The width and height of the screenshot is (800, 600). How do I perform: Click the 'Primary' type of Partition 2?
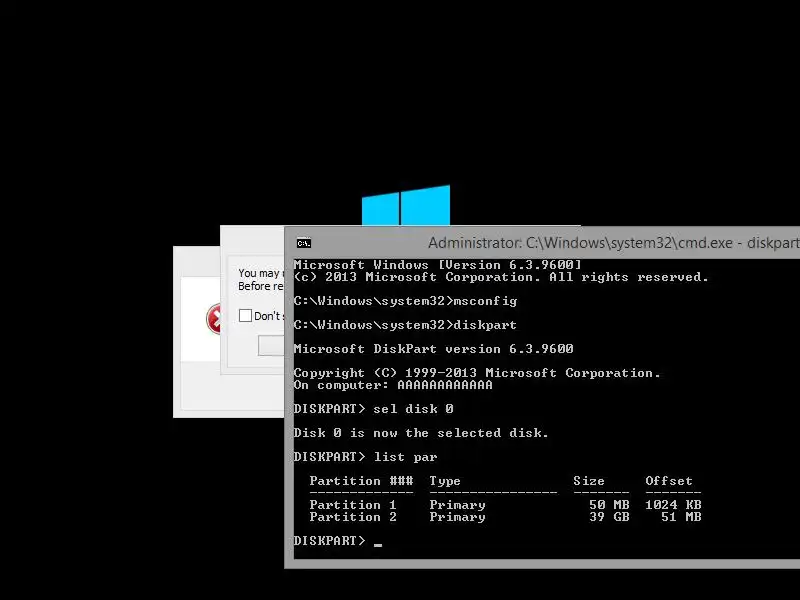pyautogui.click(x=458, y=517)
